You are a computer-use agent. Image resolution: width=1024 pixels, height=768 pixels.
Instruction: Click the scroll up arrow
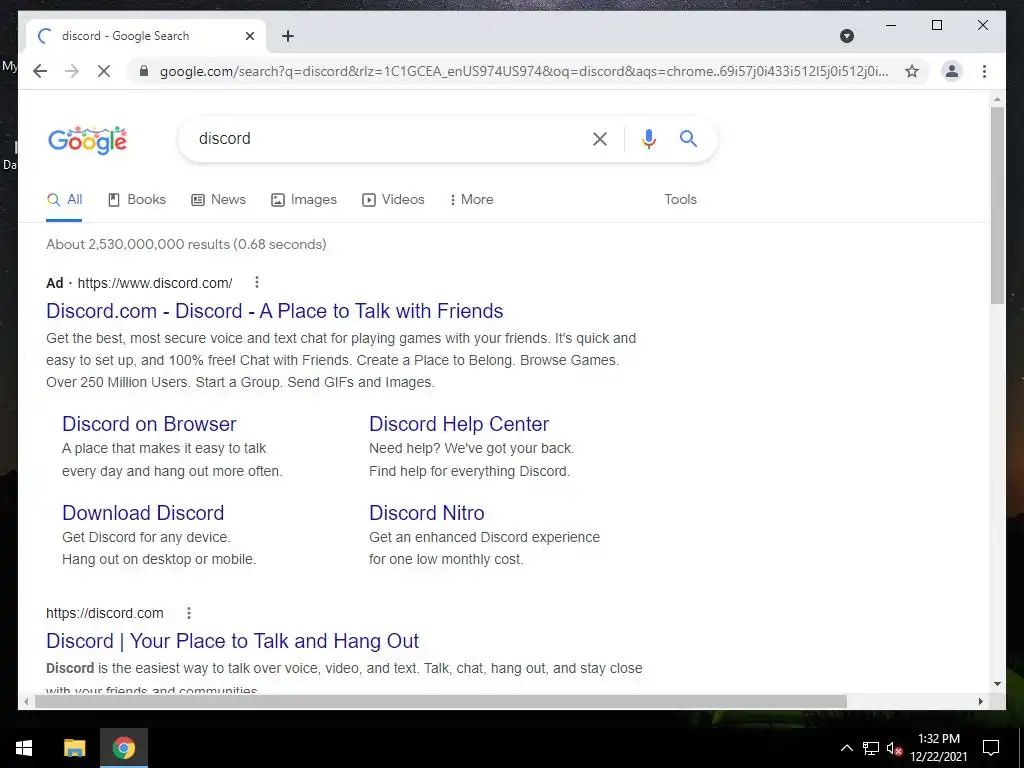pyautogui.click(x=997, y=100)
